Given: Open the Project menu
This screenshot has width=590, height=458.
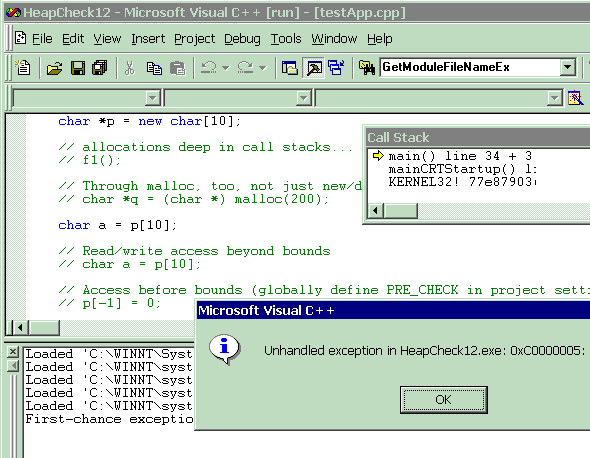Looking at the screenshot, I should pyautogui.click(x=195, y=39).
